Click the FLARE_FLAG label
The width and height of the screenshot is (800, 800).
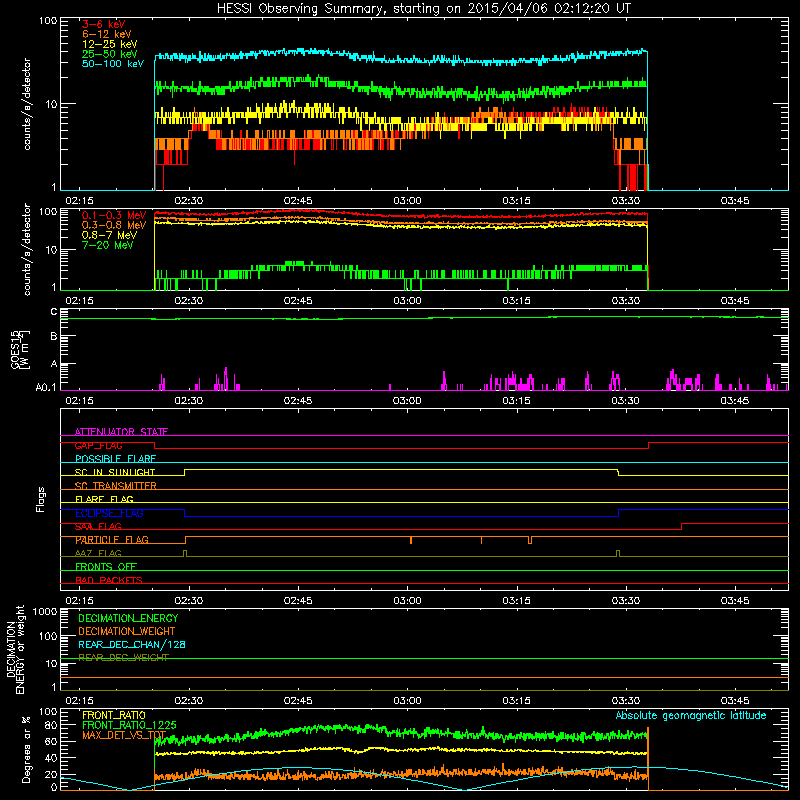coord(104,499)
